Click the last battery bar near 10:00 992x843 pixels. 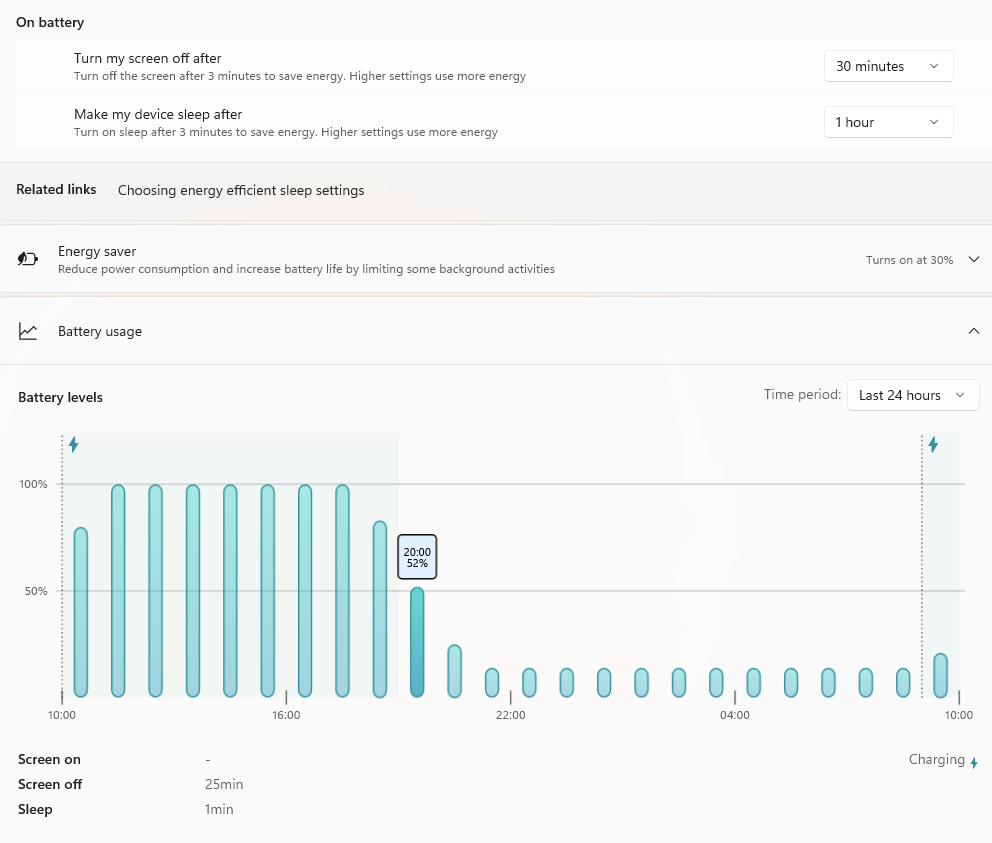pos(940,676)
